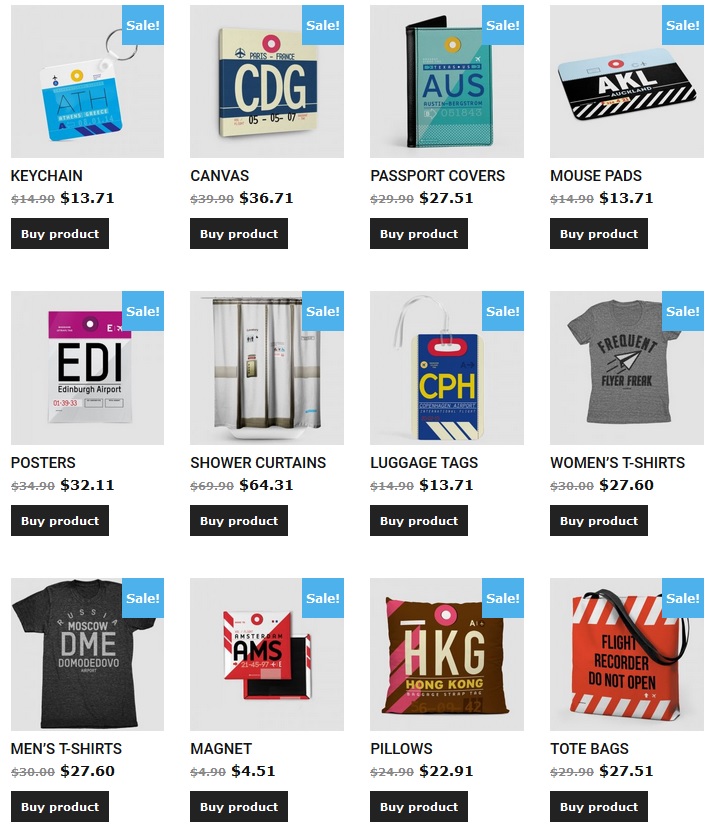
Task: Open the Women's T-Shirts title link
Action: [618, 462]
